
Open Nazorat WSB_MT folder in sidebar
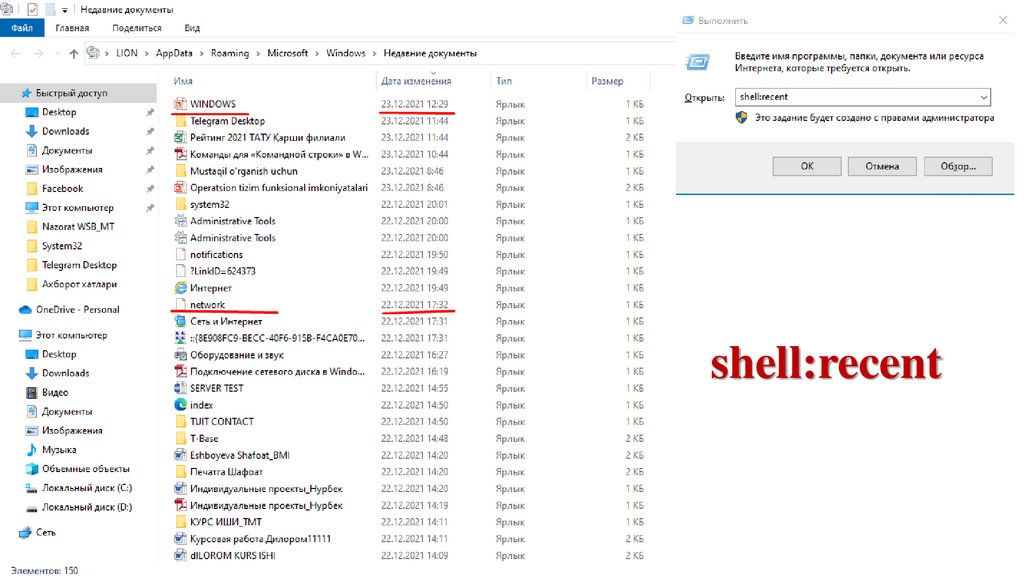78,227
